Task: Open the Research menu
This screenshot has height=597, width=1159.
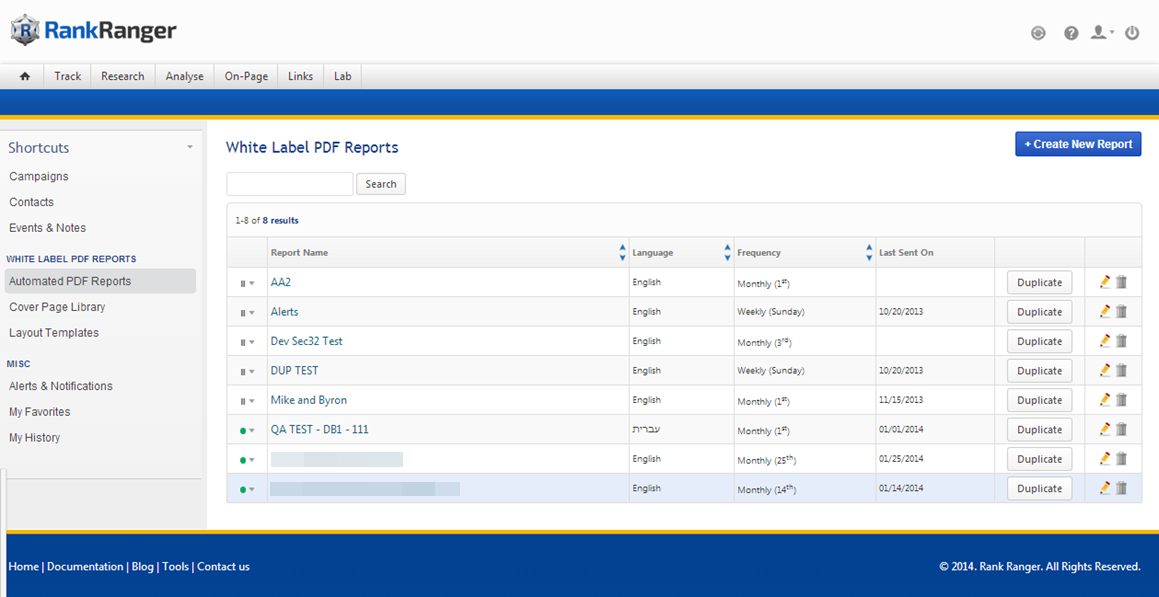Action: pyautogui.click(x=123, y=76)
